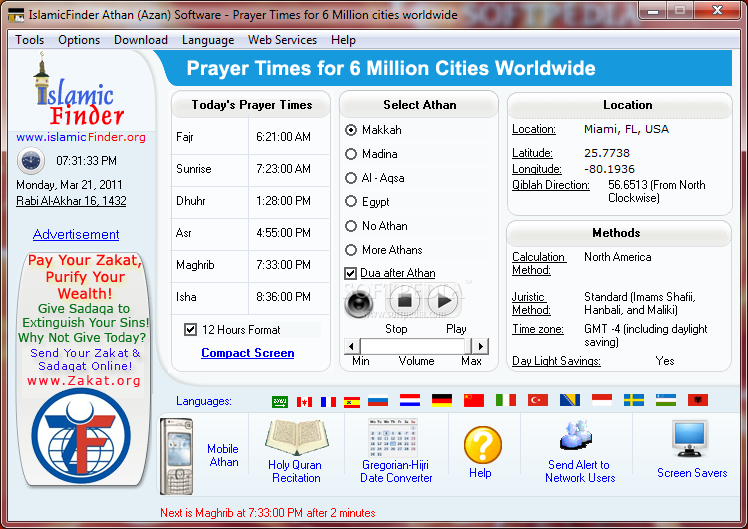This screenshot has width=748, height=529.
Task: Open Gregorian-Hijri Date Converter link
Action: pyautogui.click(x=396, y=471)
